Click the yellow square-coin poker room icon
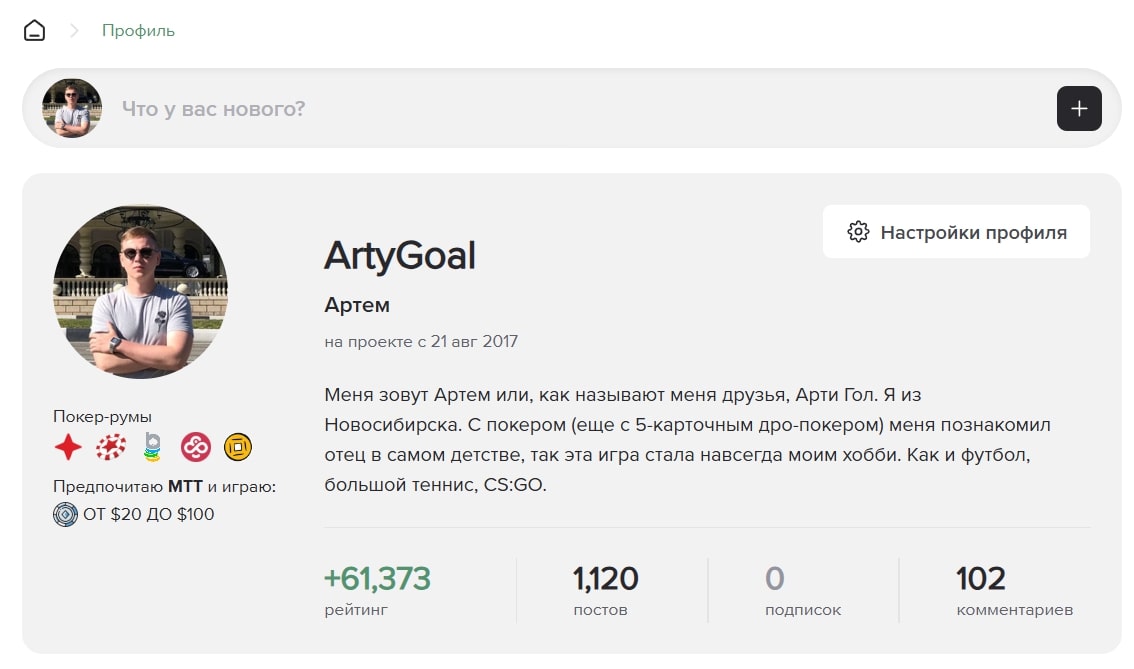Viewport: 1134px width, 669px height. [238, 447]
